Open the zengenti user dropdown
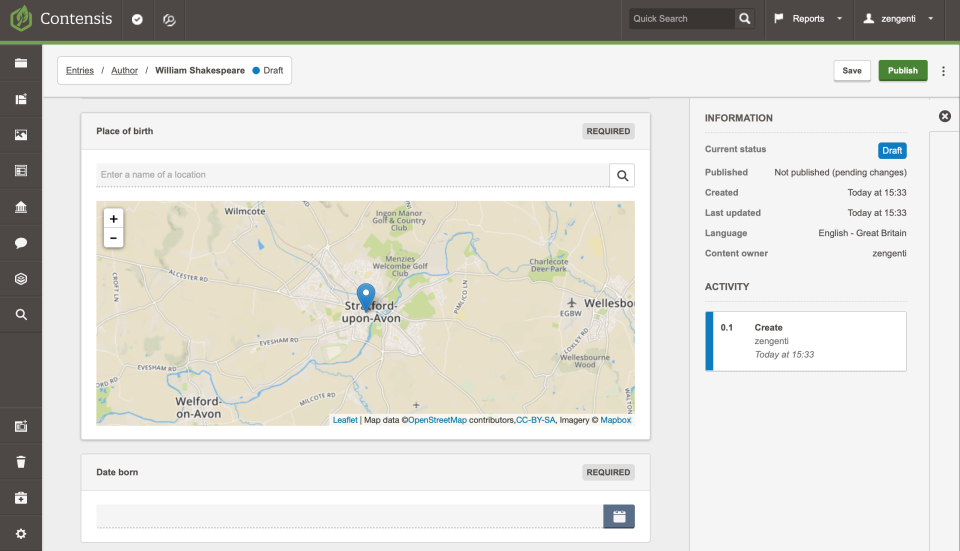The width and height of the screenshot is (960, 551). pos(898,19)
